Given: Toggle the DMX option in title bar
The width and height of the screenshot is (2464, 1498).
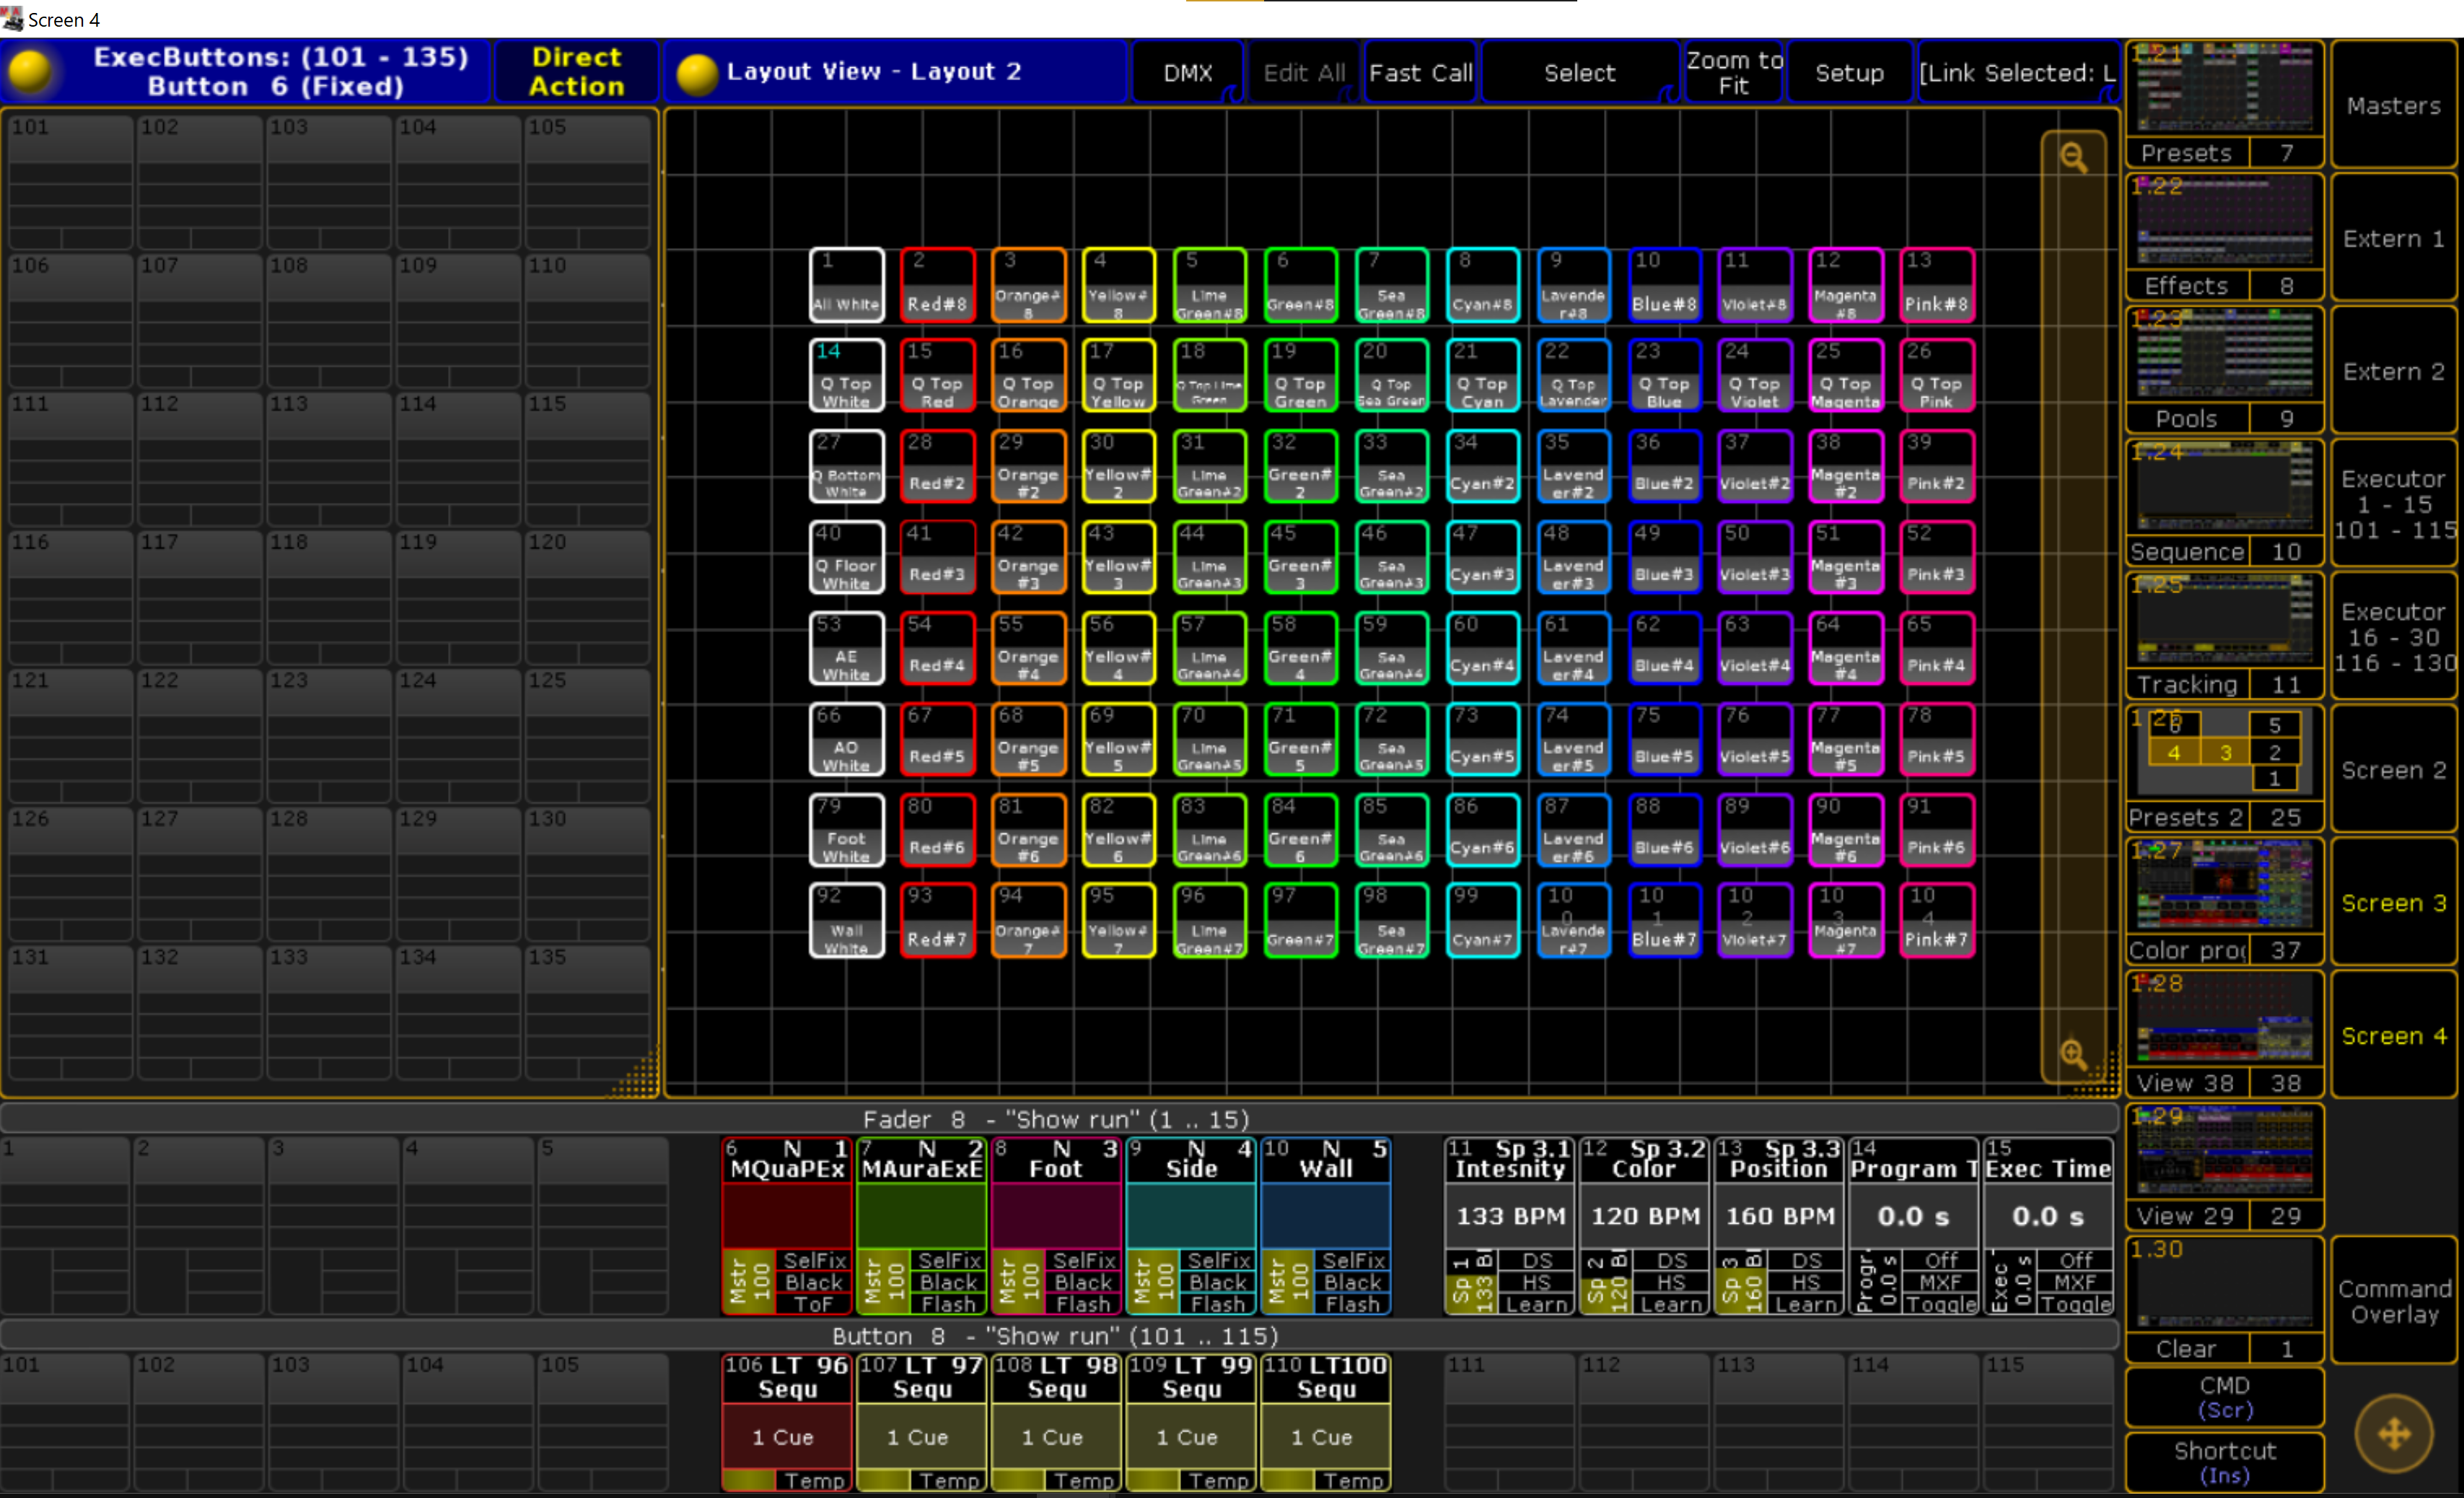Looking at the screenshot, I should [x=1187, y=73].
